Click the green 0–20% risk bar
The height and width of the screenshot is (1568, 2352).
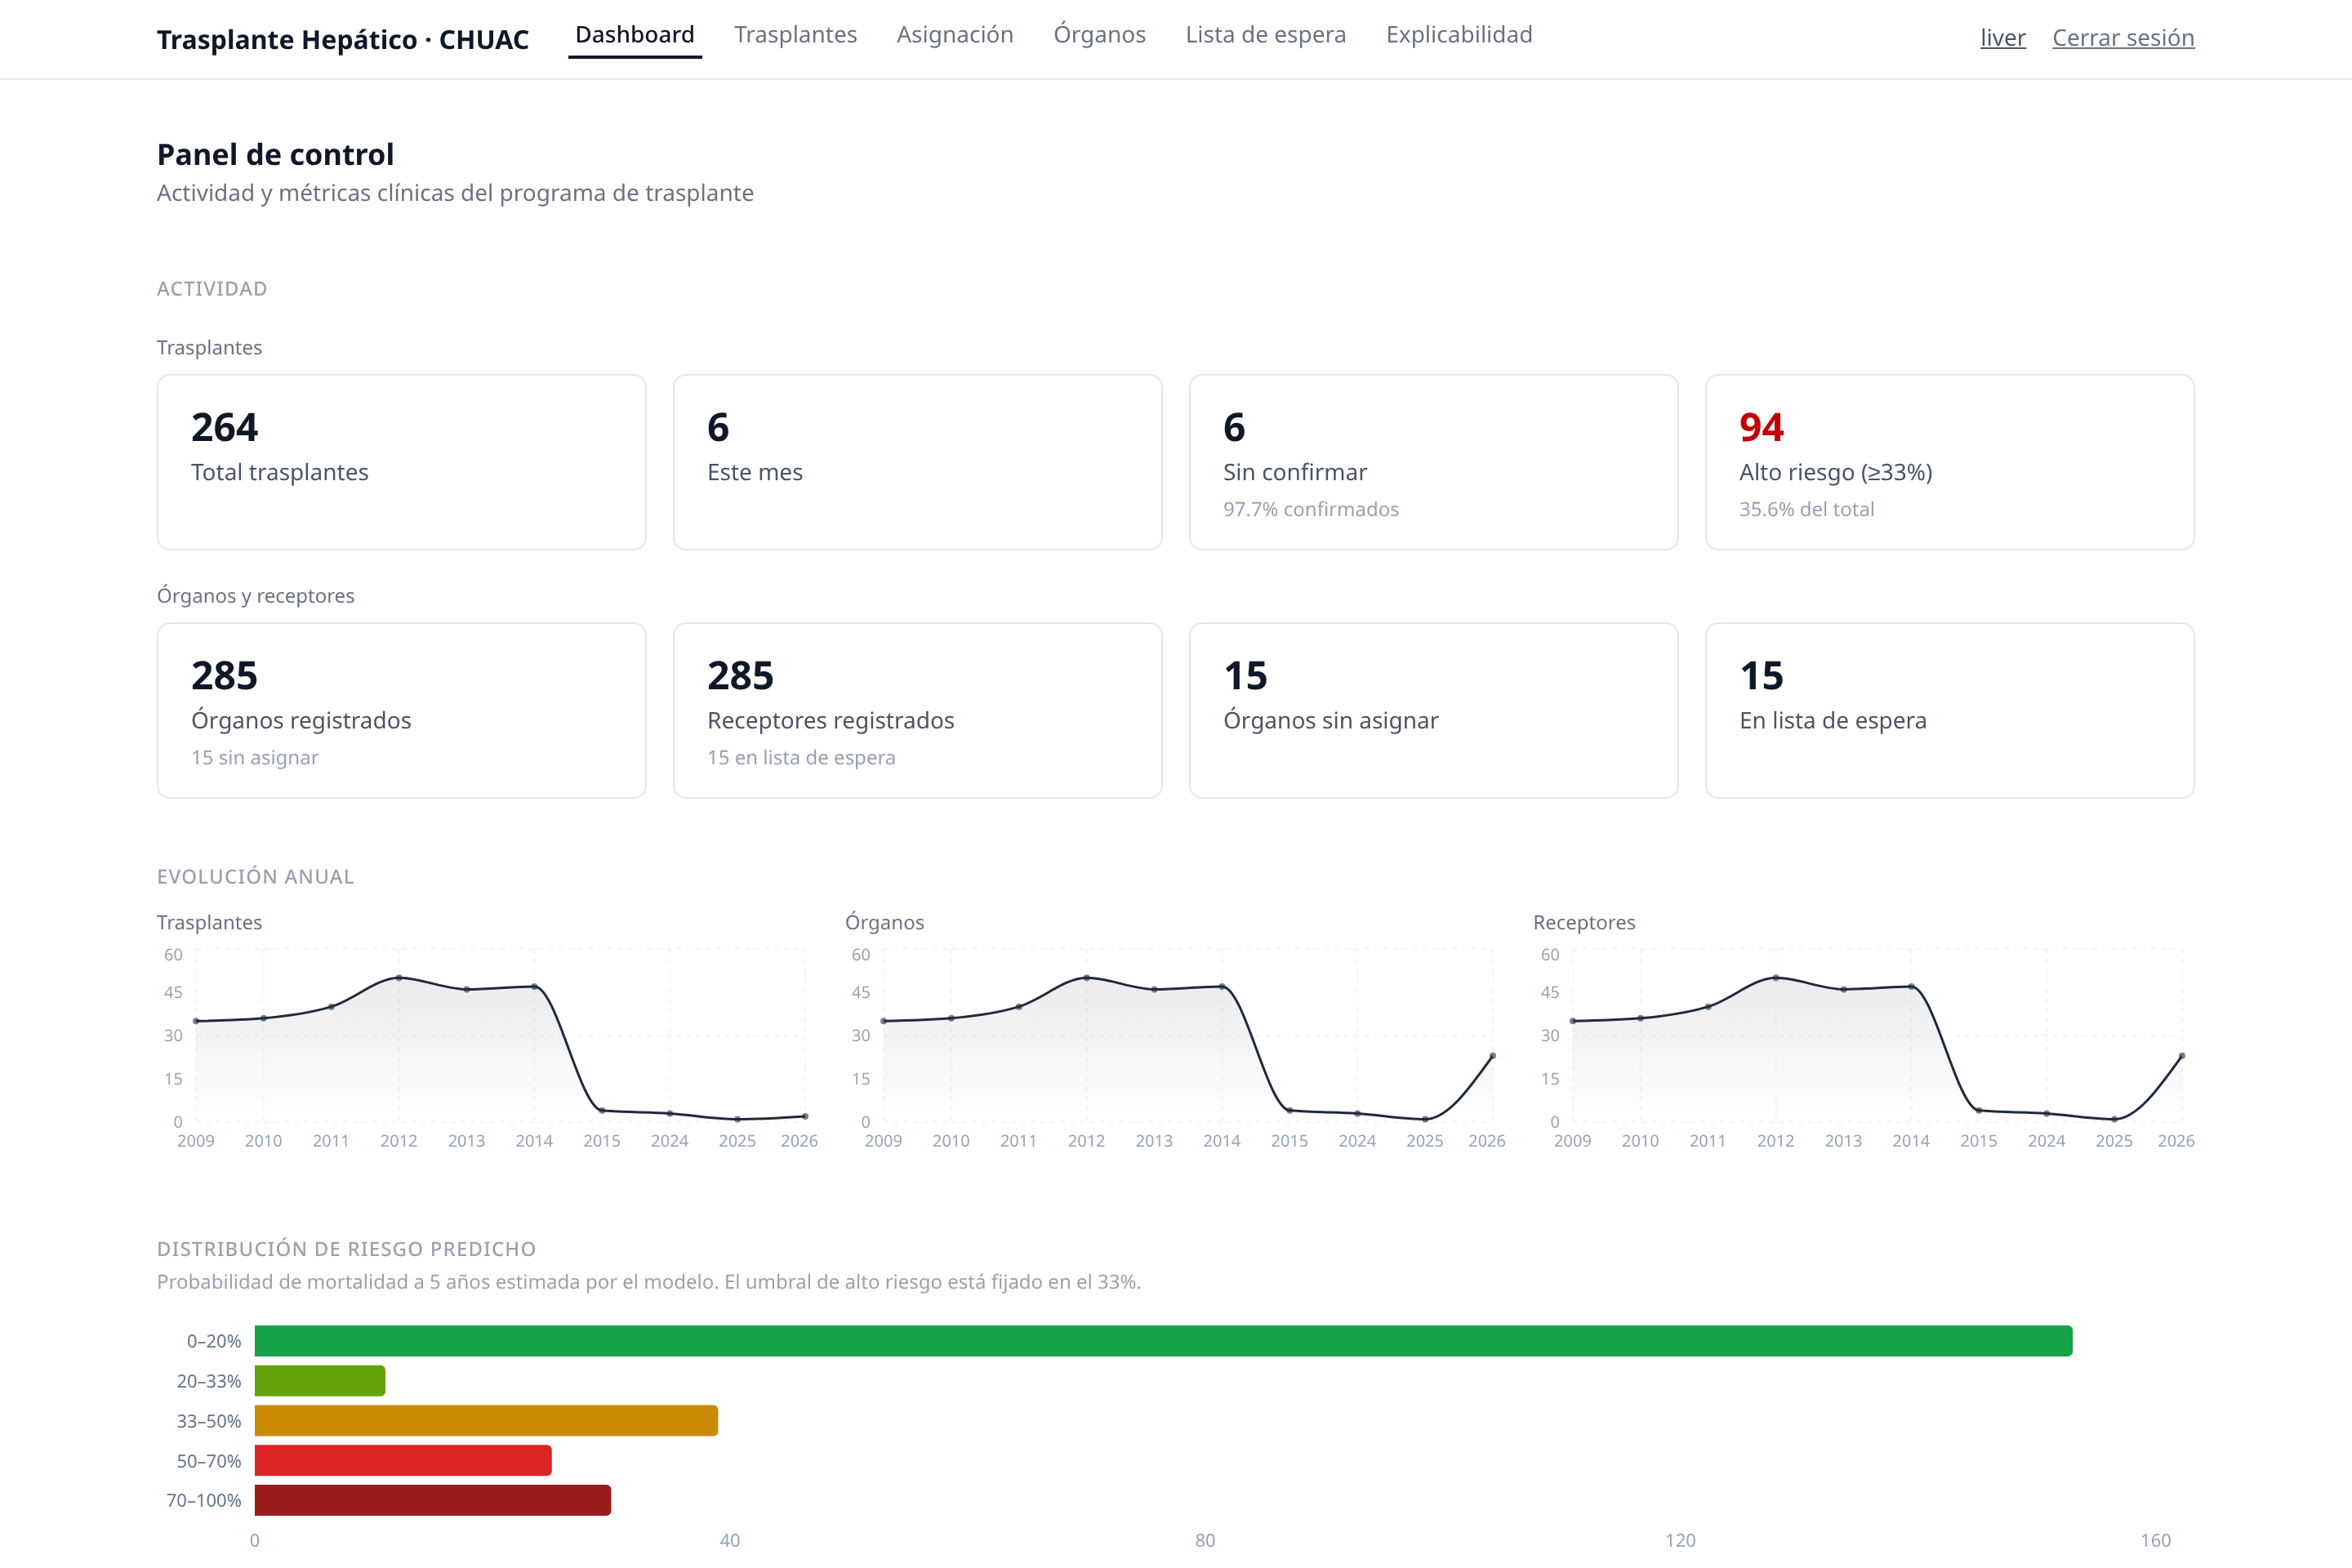coord(1163,1341)
